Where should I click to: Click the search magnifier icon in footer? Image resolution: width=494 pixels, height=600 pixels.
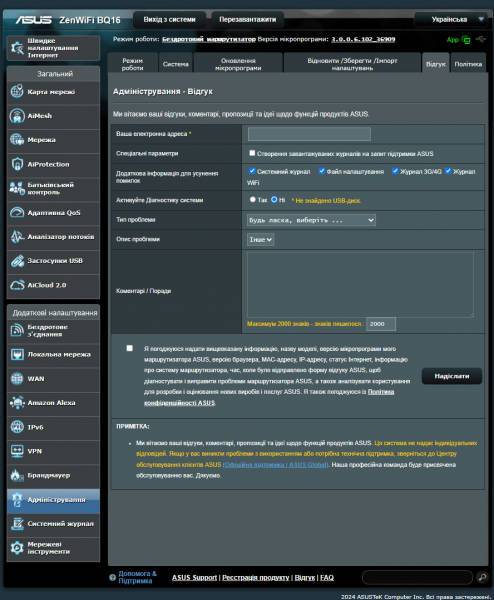point(482,577)
